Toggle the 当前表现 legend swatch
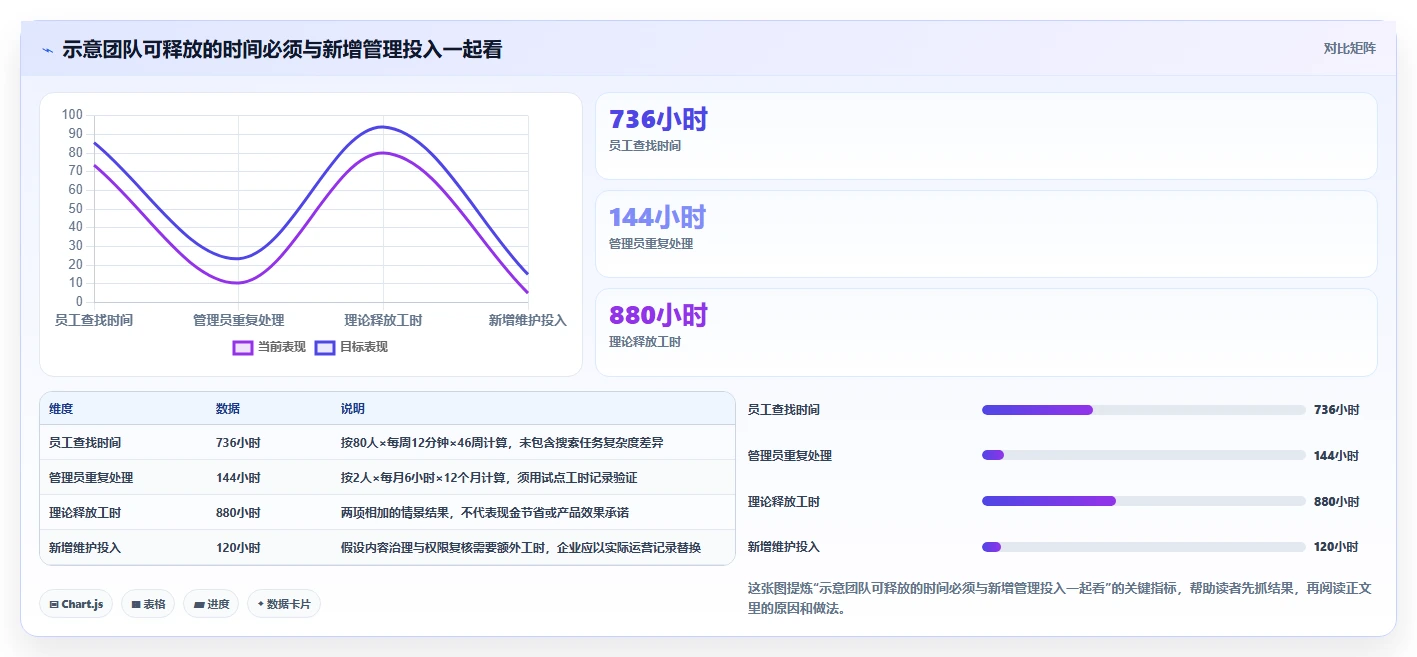Viewport: 1417px width, 657px height. [243, 347]
